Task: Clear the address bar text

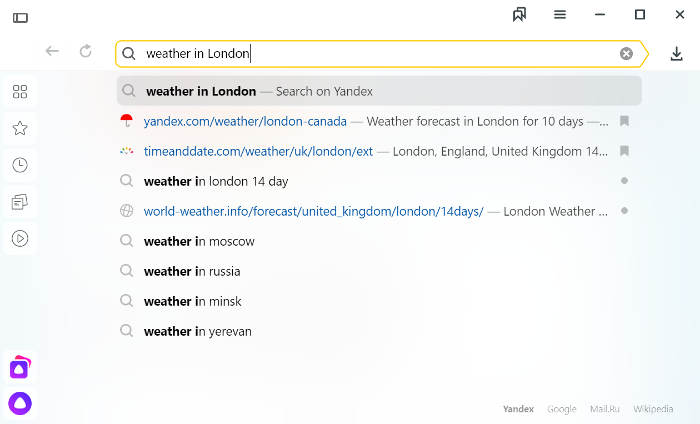Action: [626, 54]
